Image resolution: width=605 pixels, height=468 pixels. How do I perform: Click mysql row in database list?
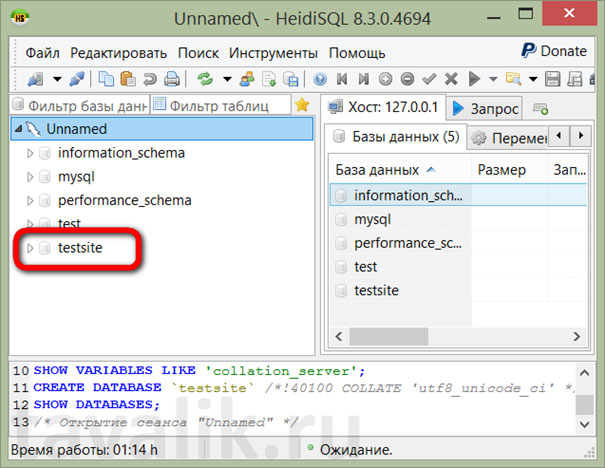point(458,219)
